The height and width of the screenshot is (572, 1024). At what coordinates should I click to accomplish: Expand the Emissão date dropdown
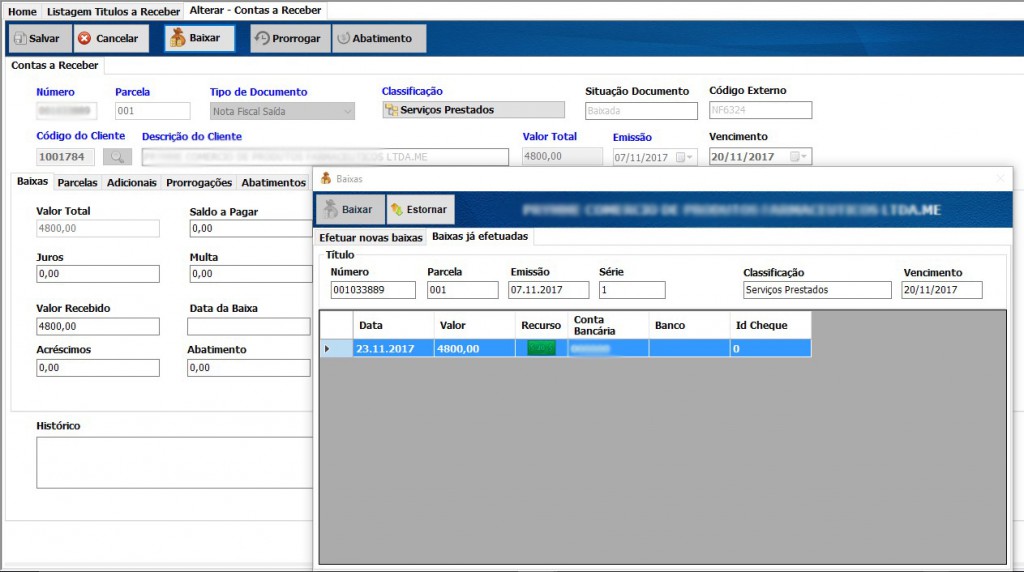(686, 157)
